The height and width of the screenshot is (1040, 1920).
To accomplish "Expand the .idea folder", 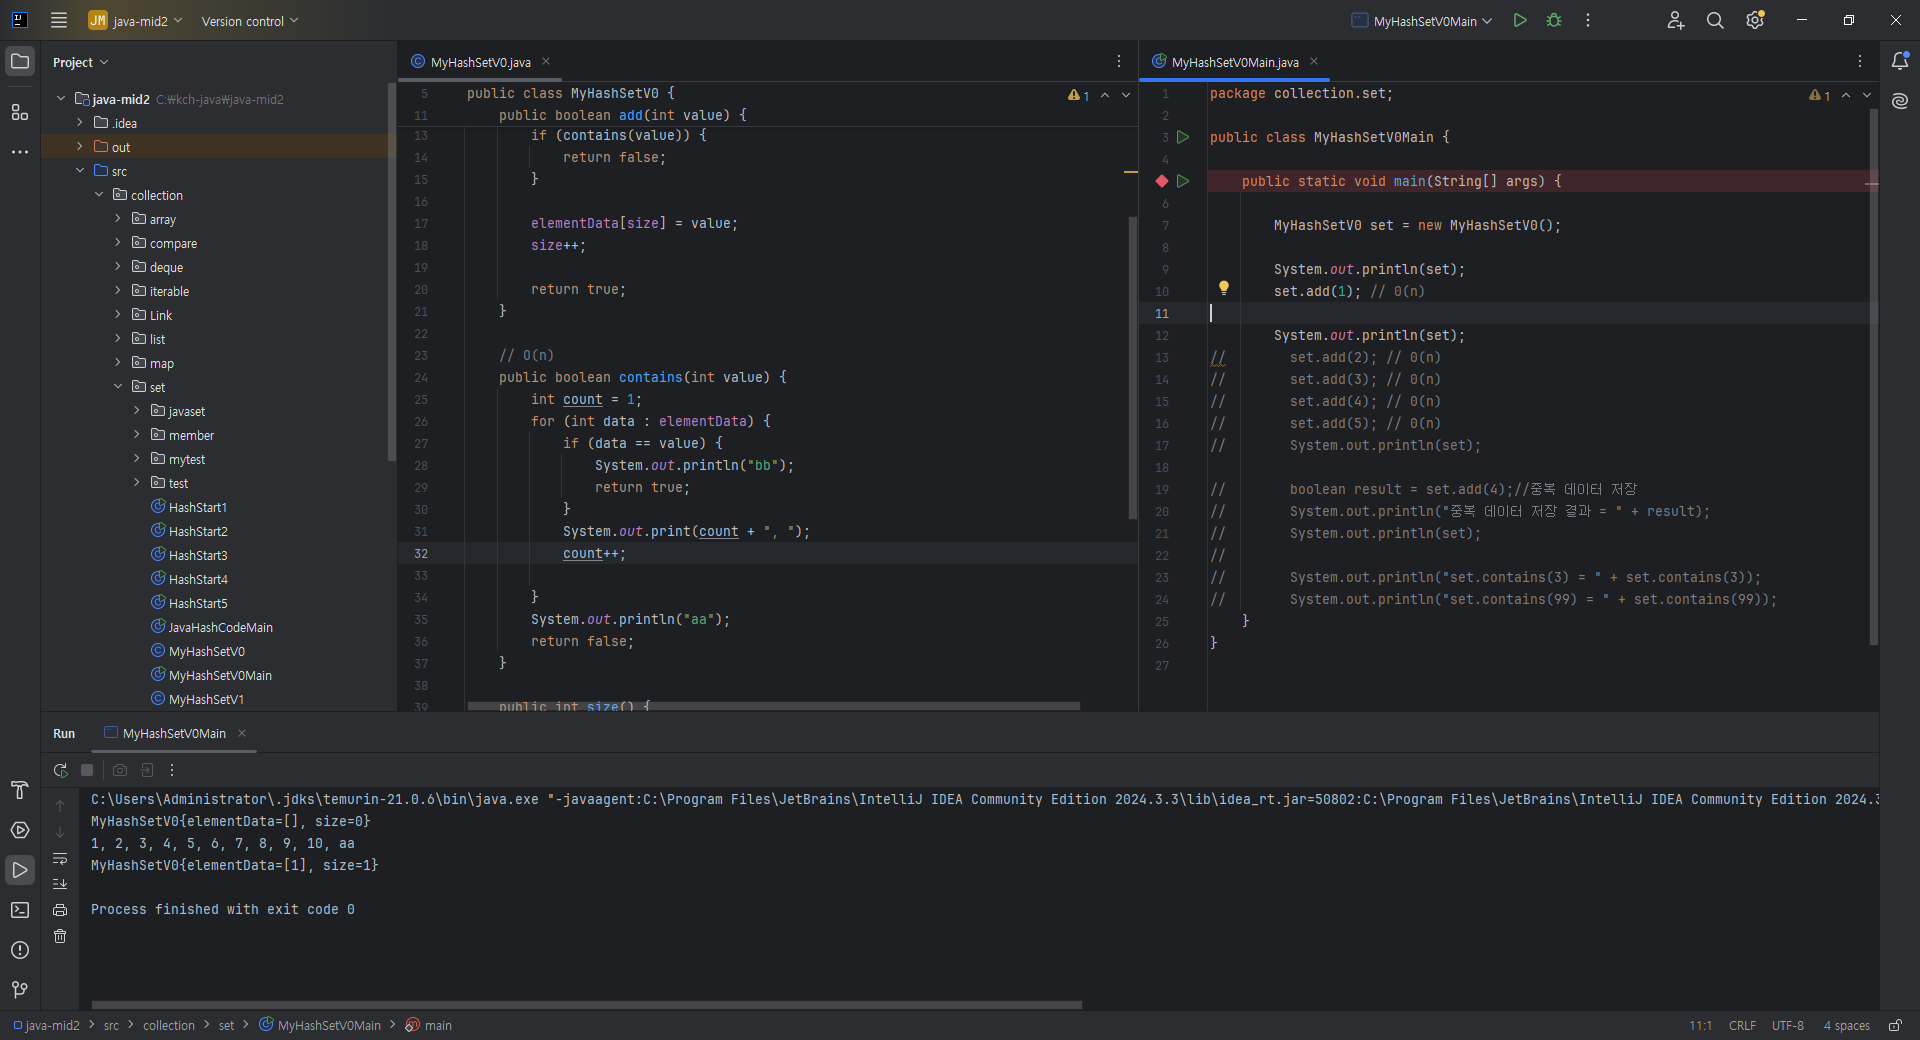I will click(80, 122).
